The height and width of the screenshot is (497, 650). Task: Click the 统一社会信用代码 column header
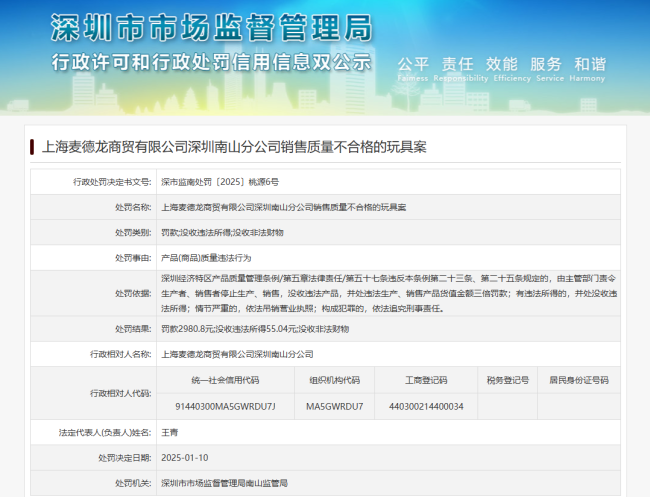225,380
